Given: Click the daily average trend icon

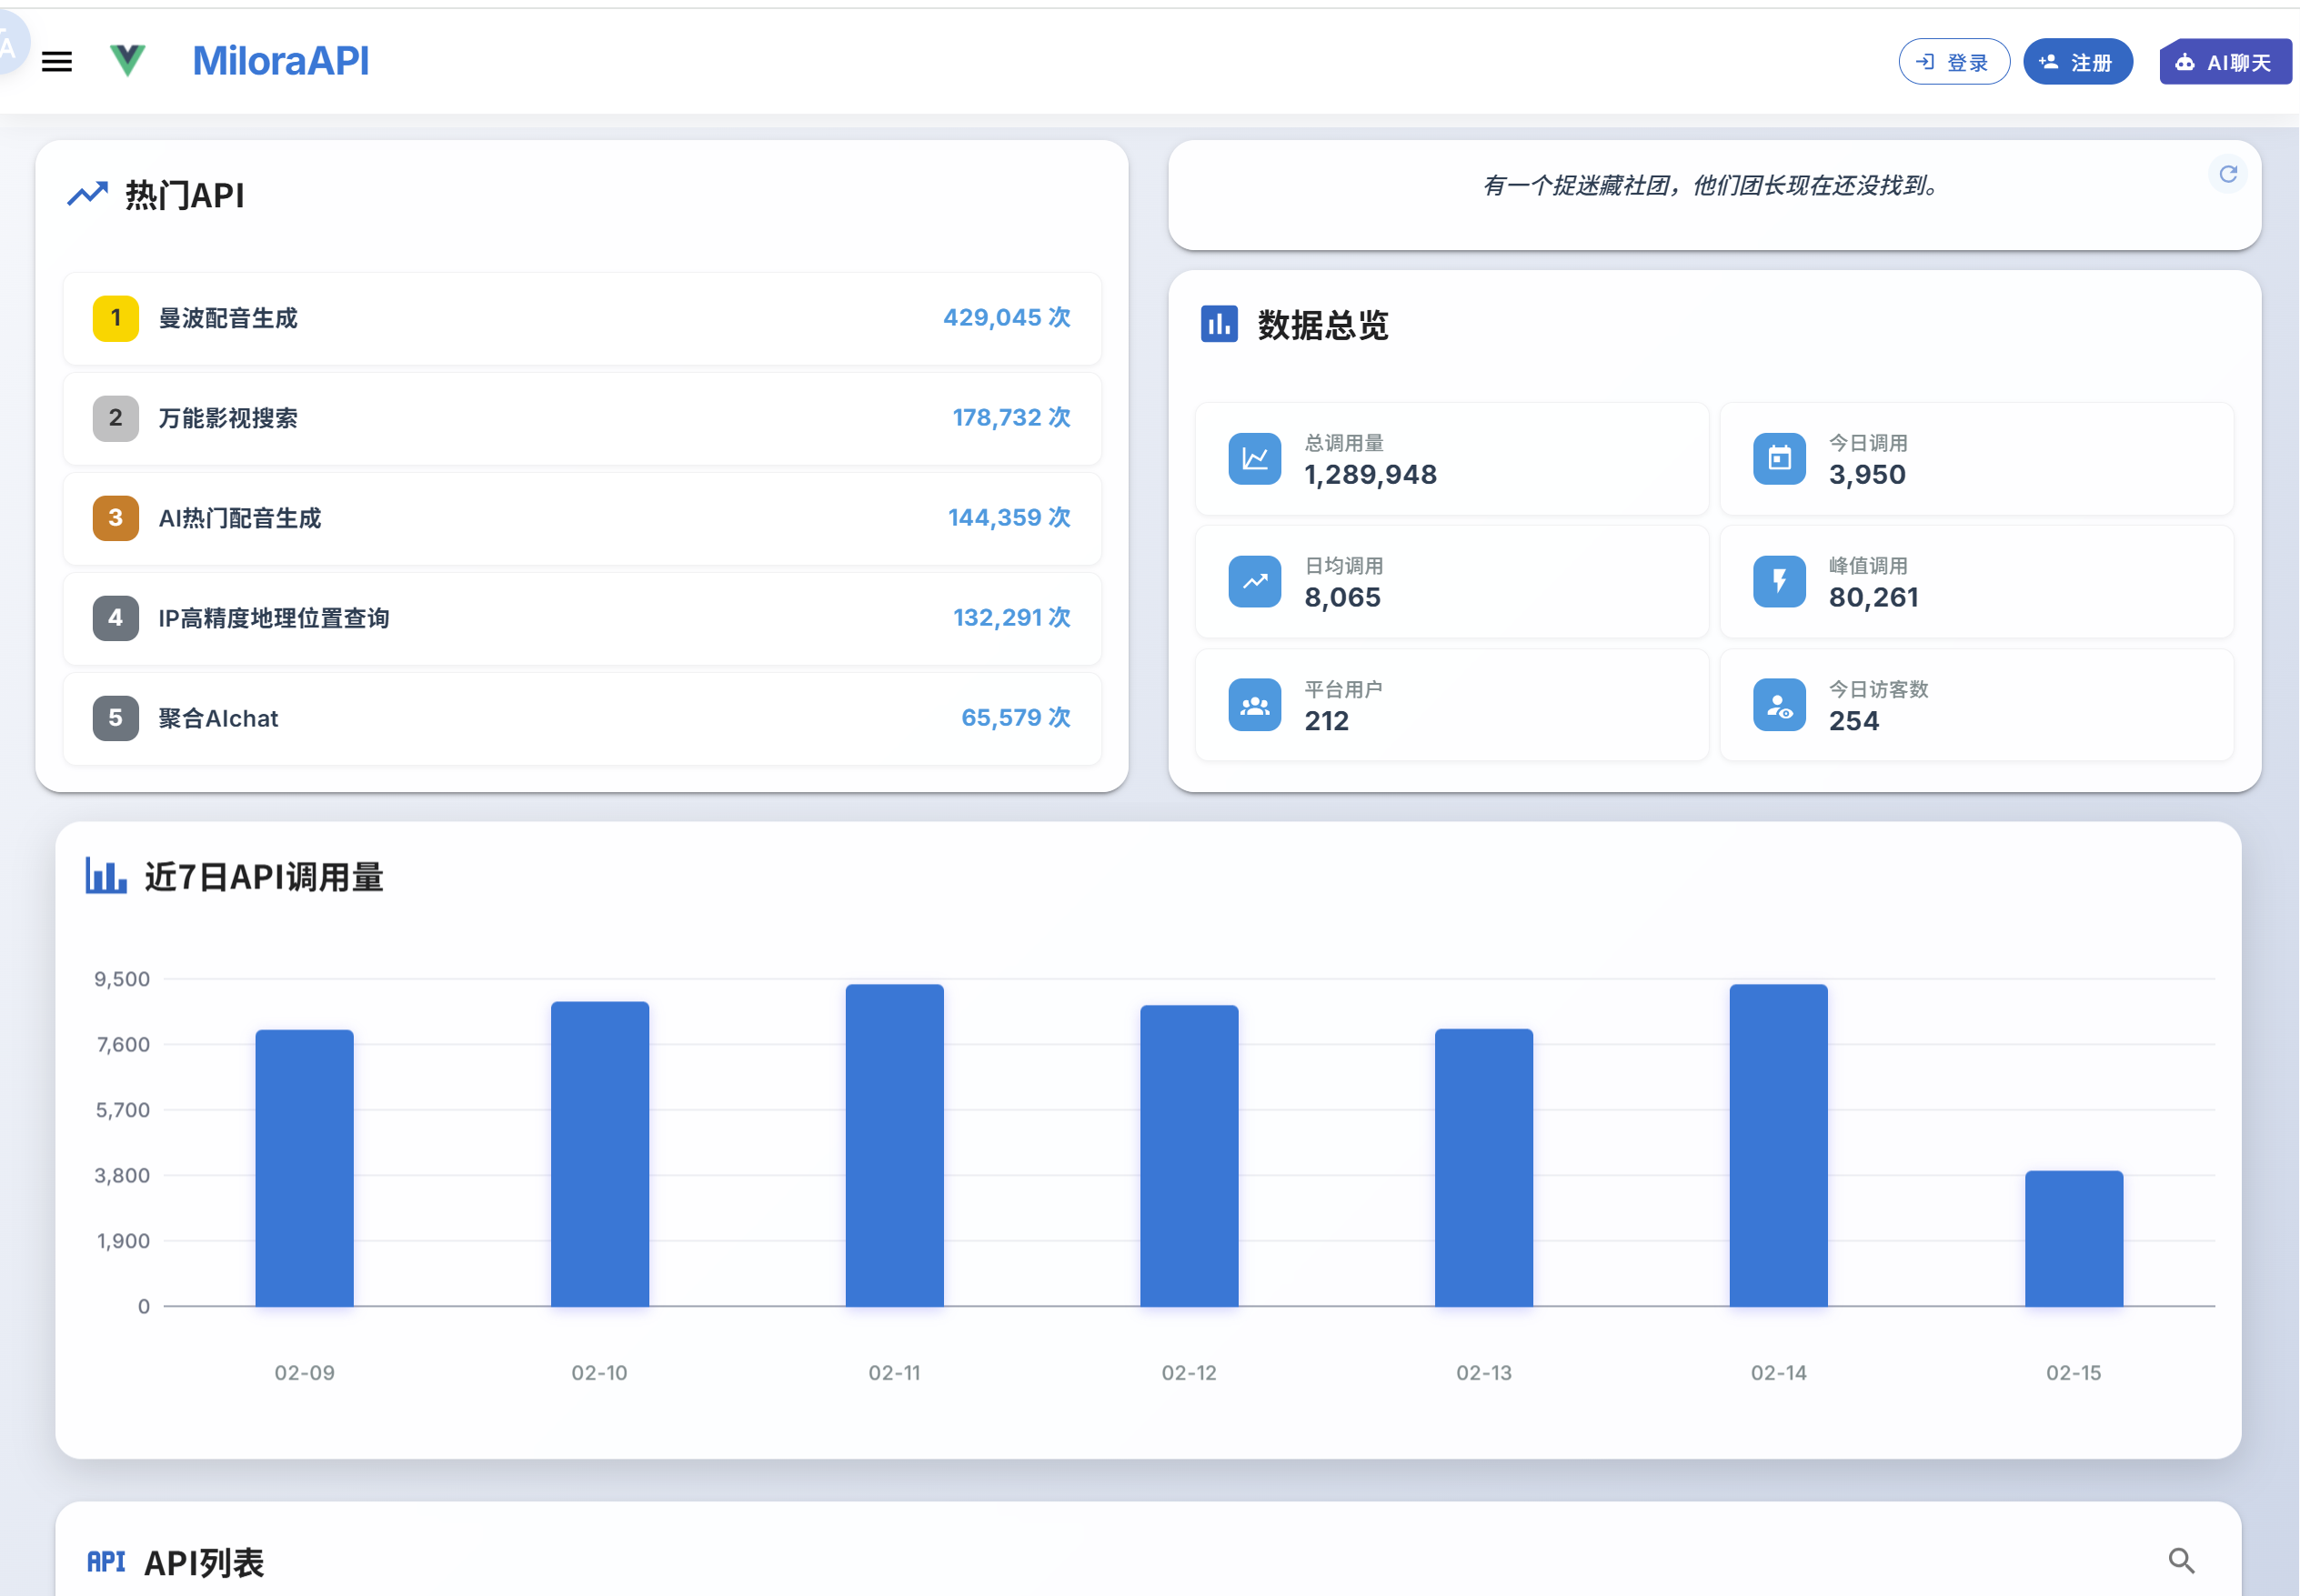Looking at the screenshot, I should pyautogui.click(x=1254, y=582).
